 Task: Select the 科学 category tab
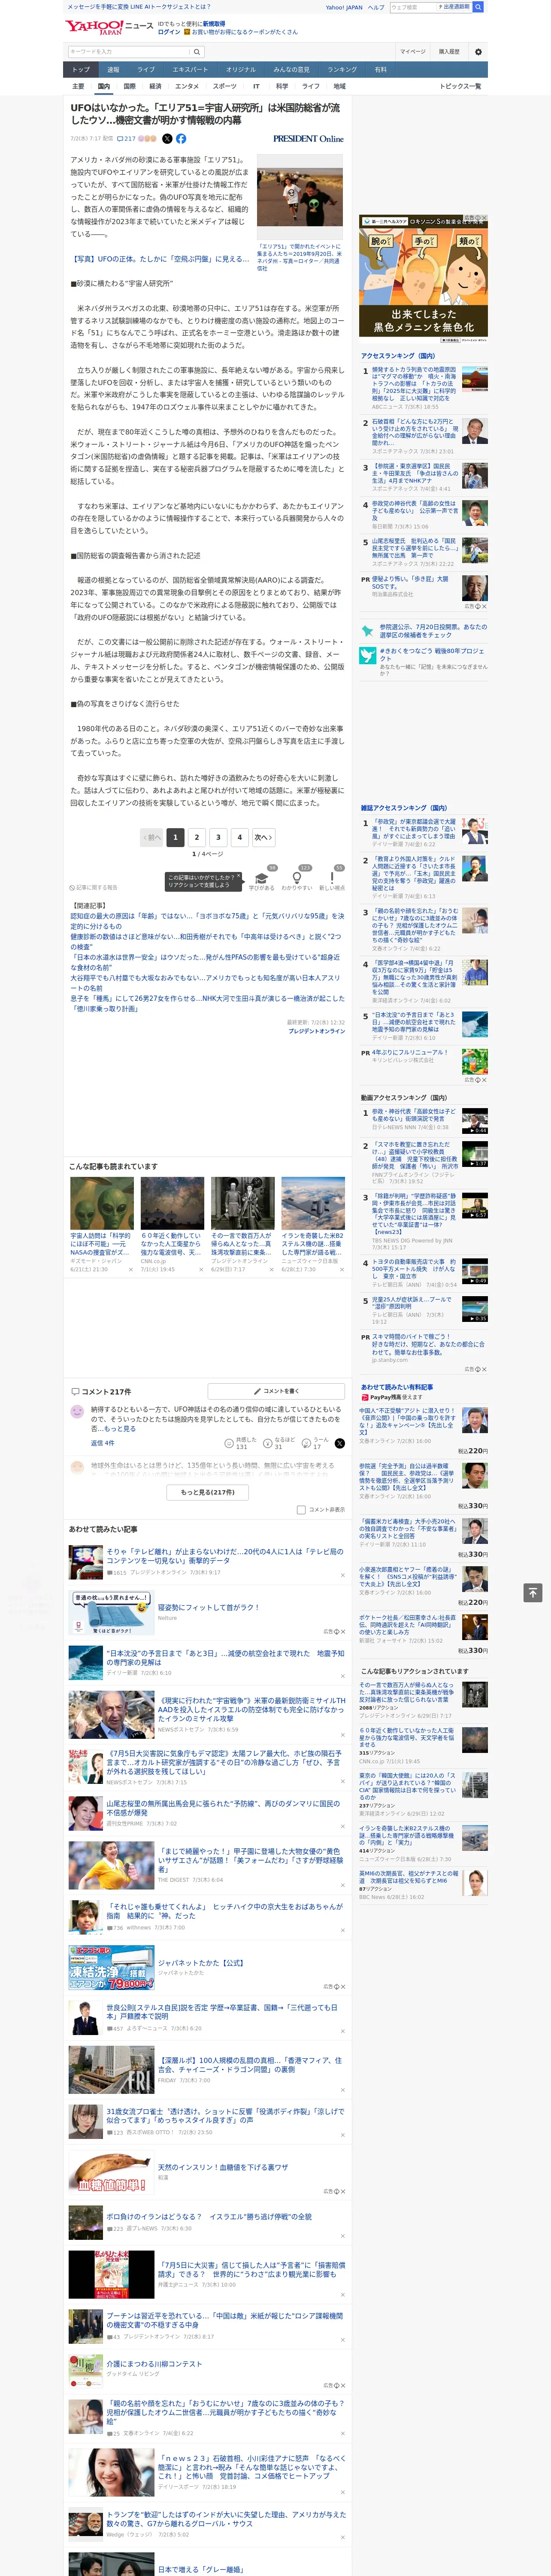pyautogui.click(x=282, y=86)
